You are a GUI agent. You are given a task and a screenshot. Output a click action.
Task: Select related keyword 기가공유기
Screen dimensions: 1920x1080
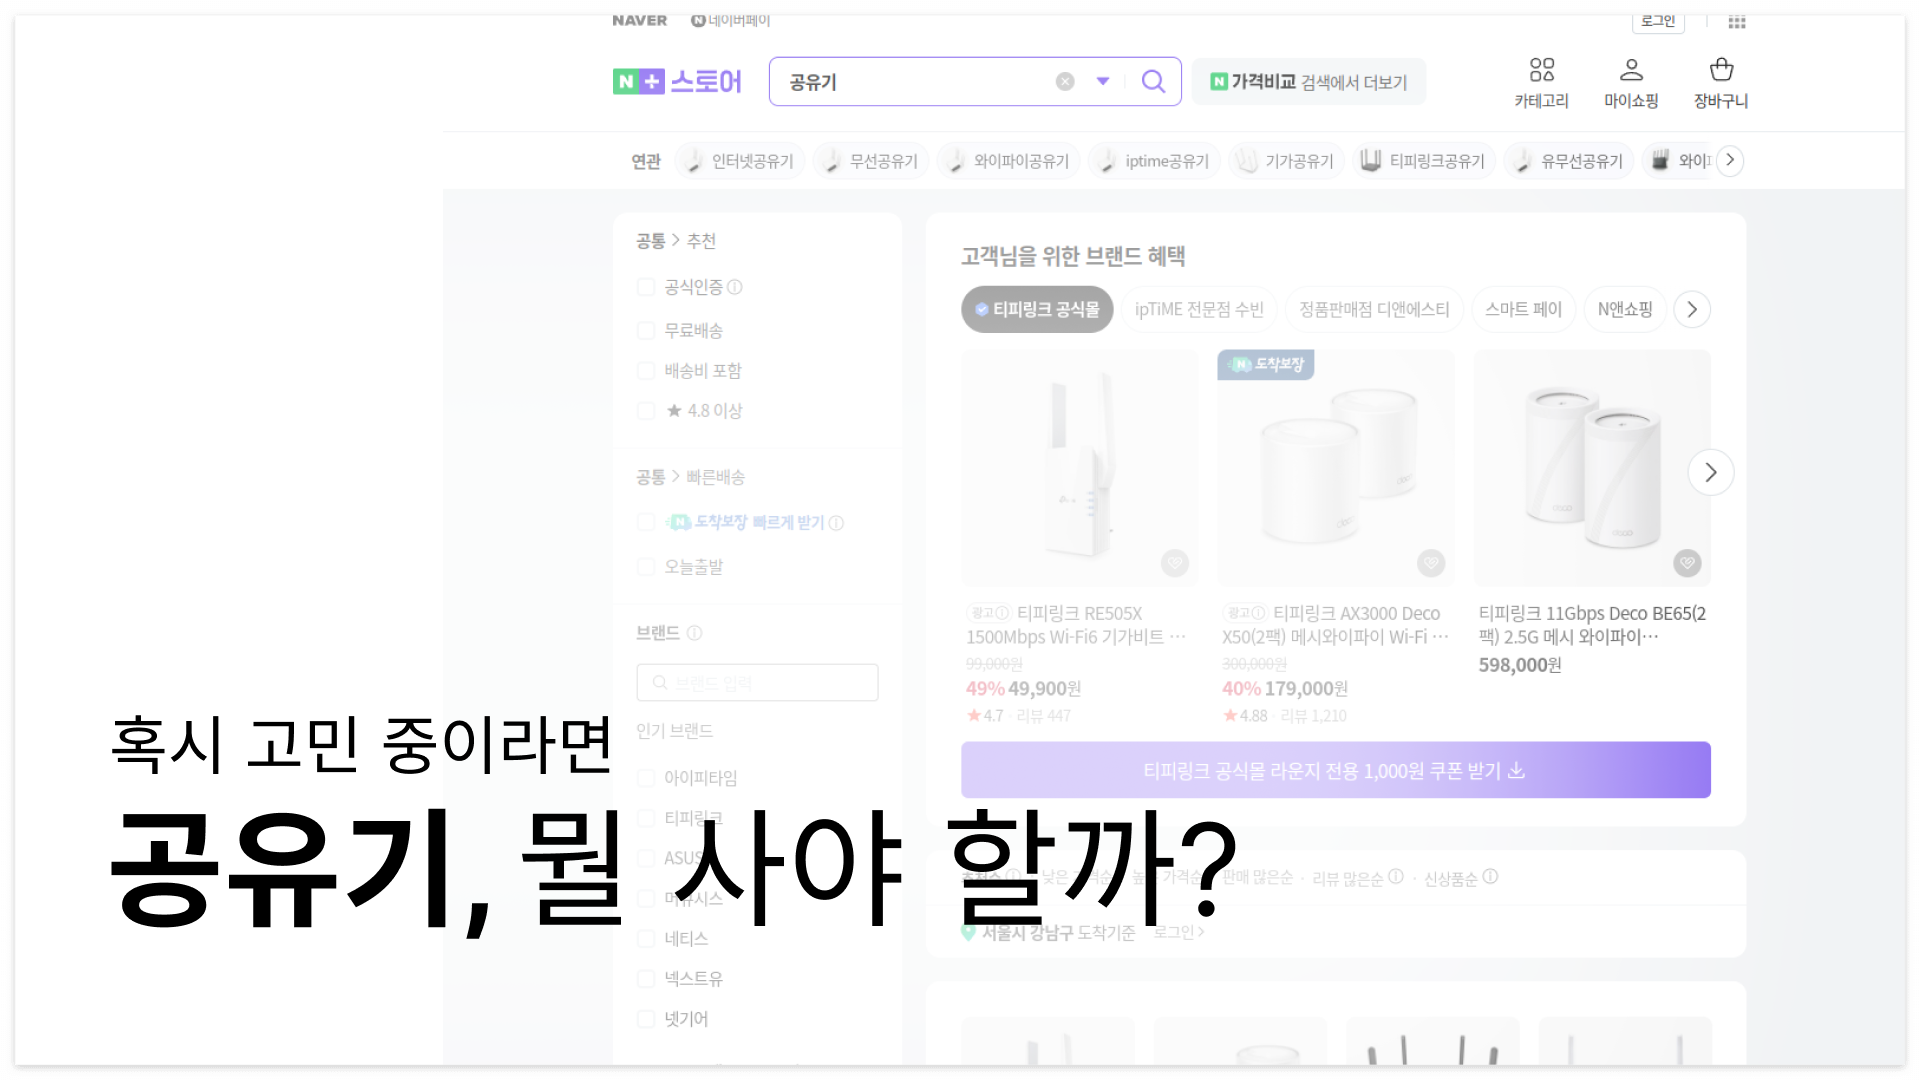[x=1286, y=161]
